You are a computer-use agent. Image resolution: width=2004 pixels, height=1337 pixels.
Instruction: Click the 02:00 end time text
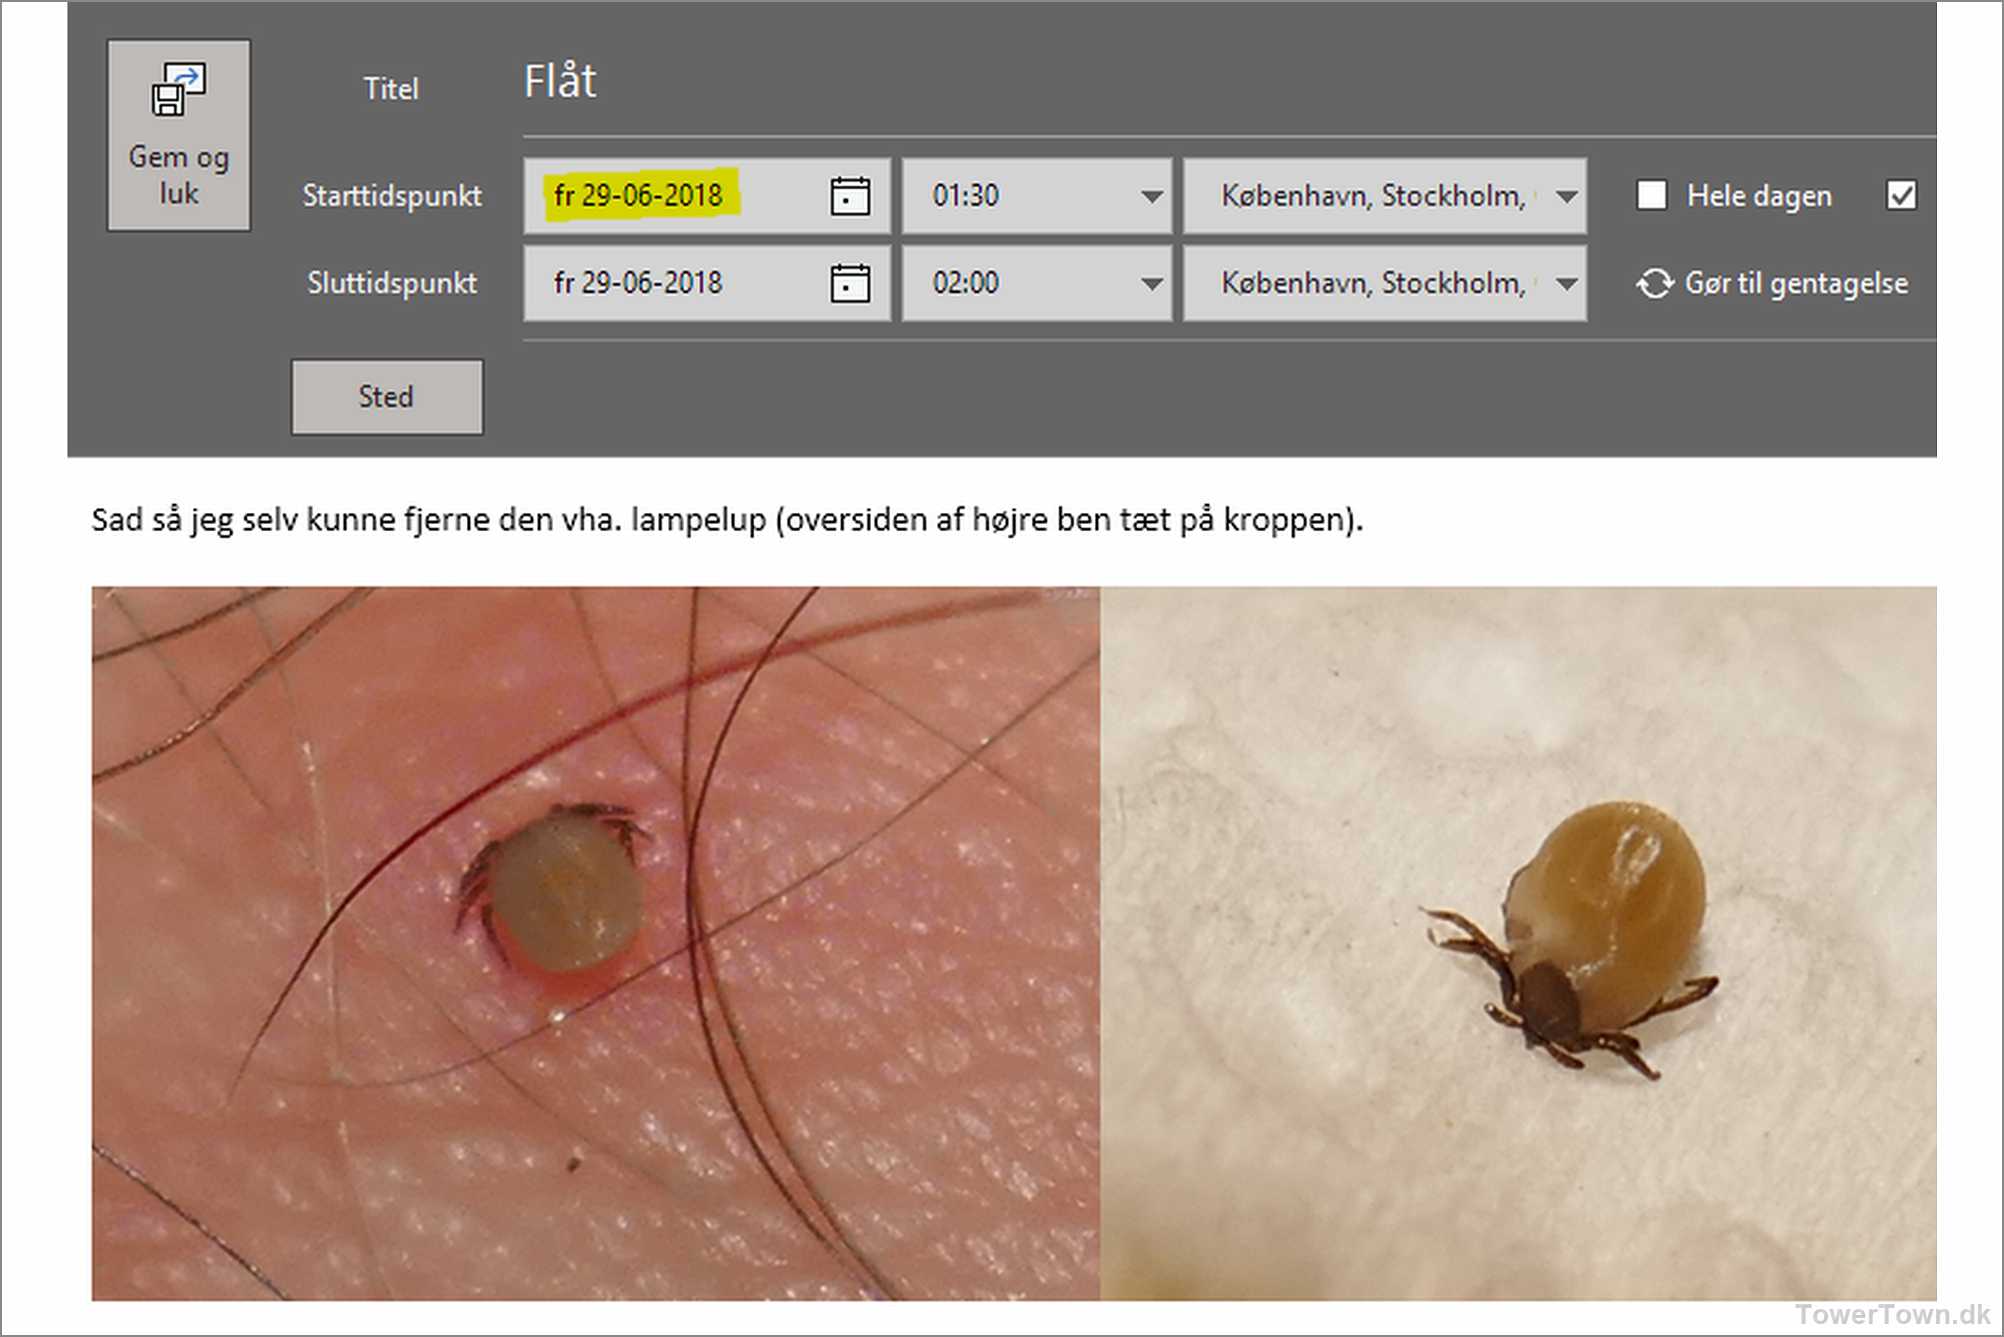[x=966, y=283]
